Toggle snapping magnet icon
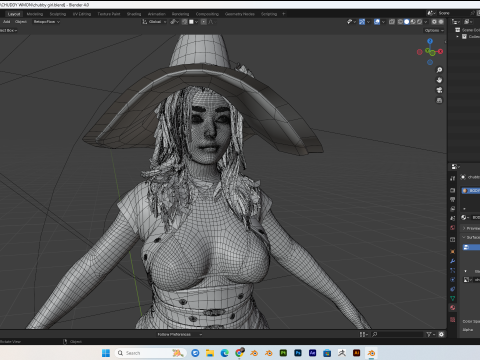This screenshot has width=480, height=360. pos(185,22)
